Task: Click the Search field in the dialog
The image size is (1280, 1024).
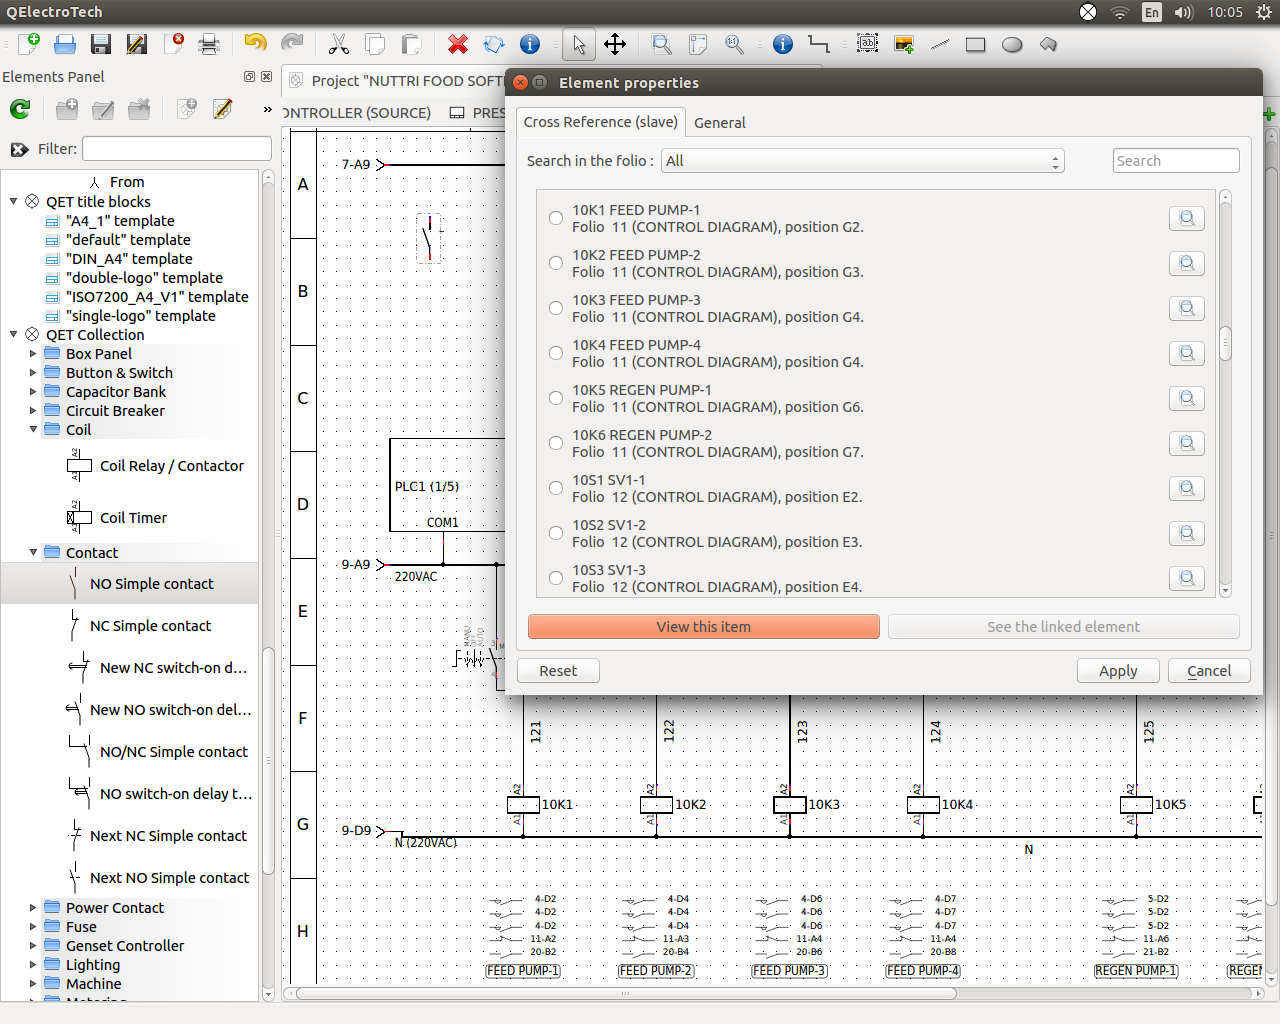Action: 1175,161
